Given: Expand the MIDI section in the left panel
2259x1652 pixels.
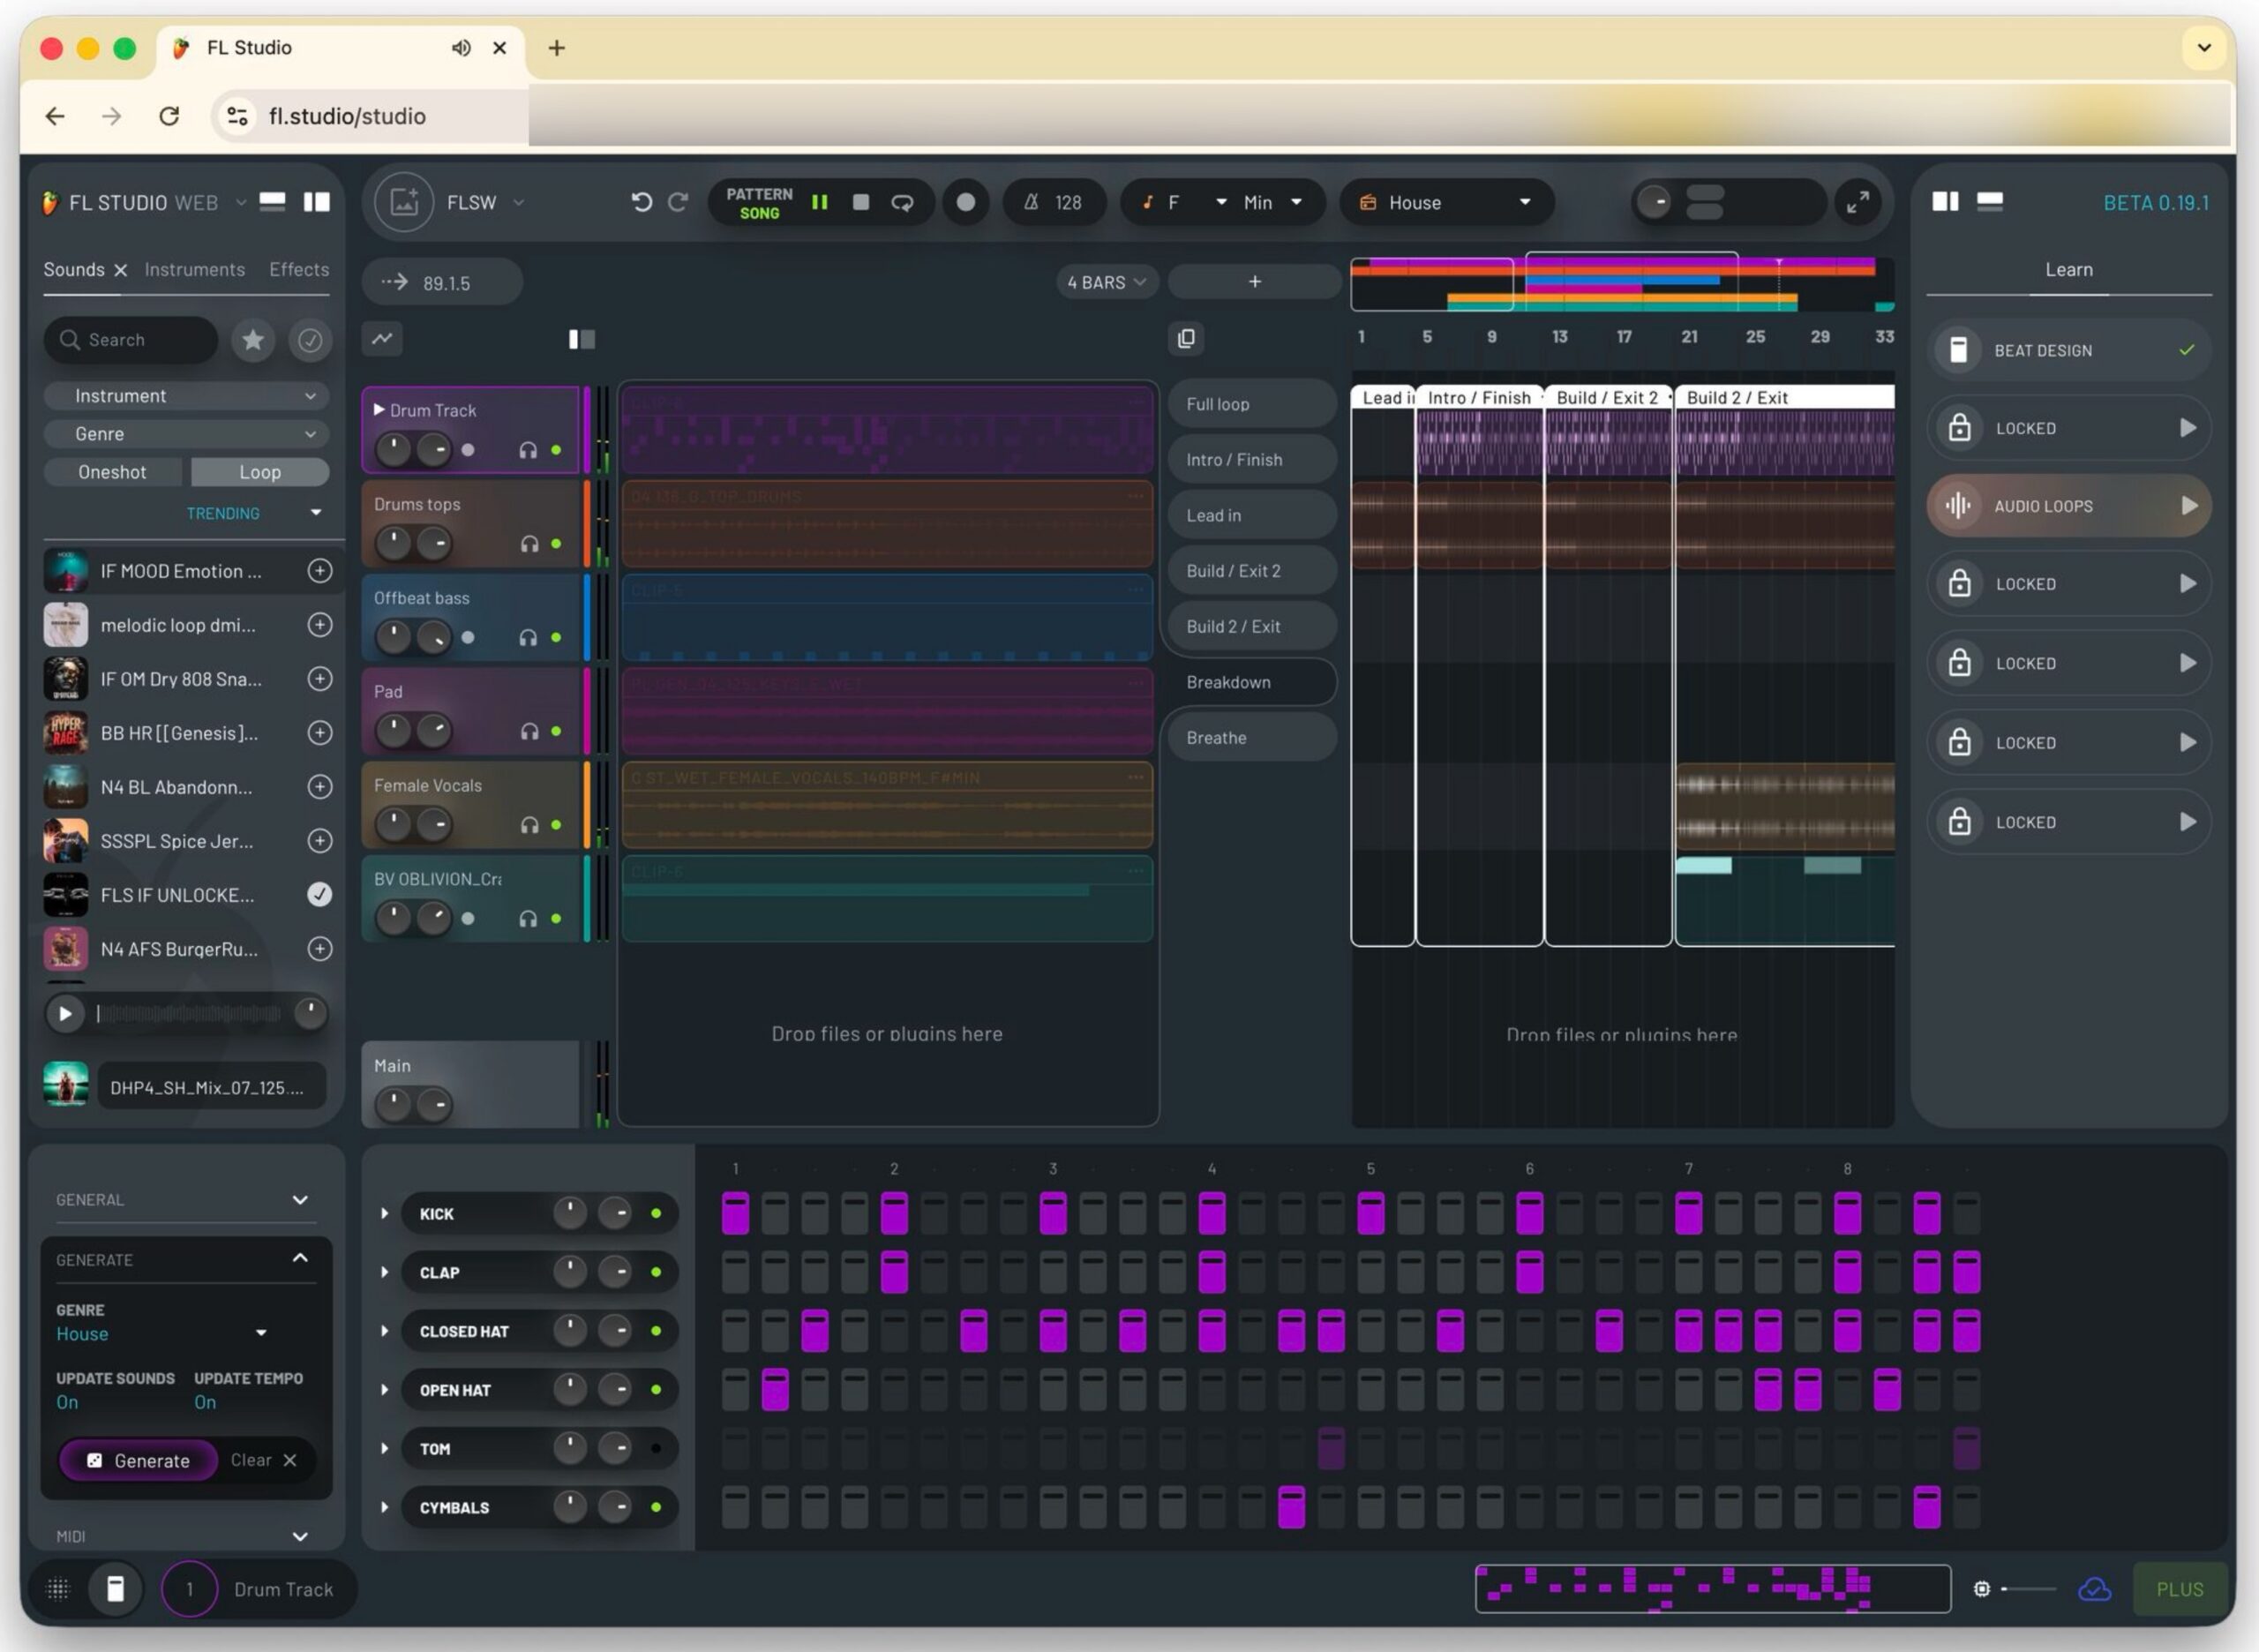Looking at the screenshot, I should point(299,1537).
